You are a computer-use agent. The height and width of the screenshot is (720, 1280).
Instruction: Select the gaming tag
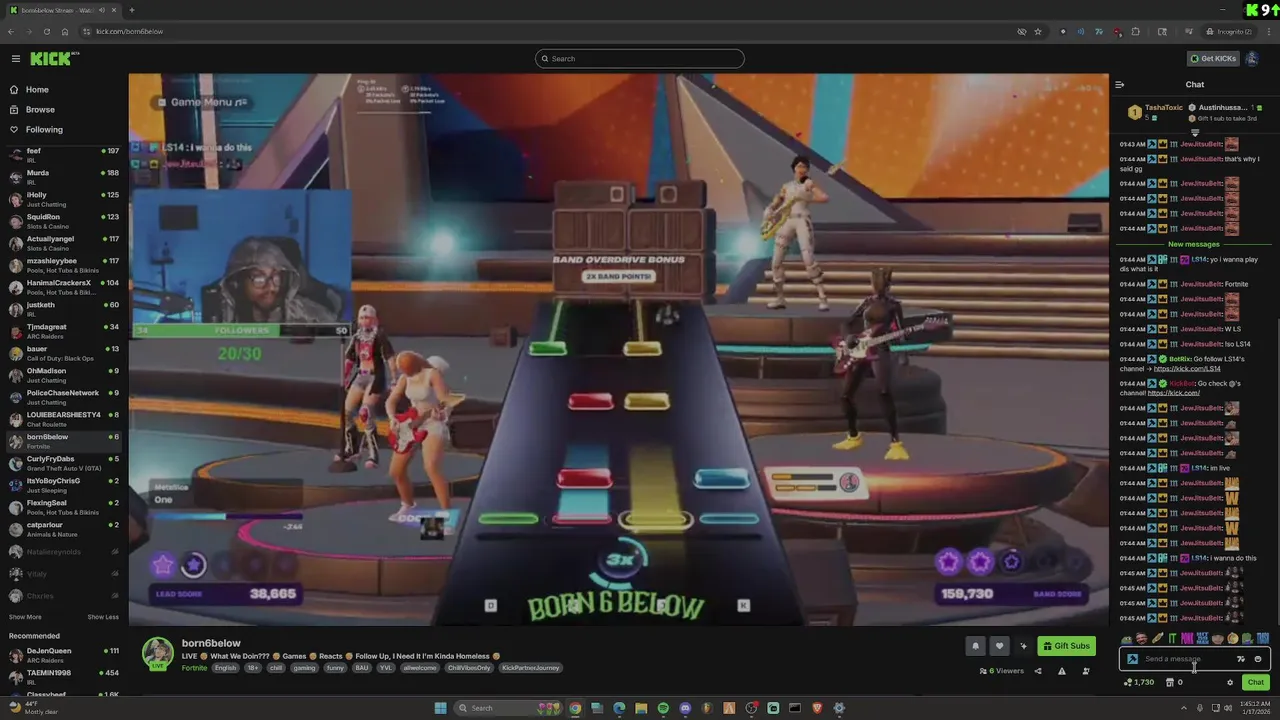tap(304, 668)
